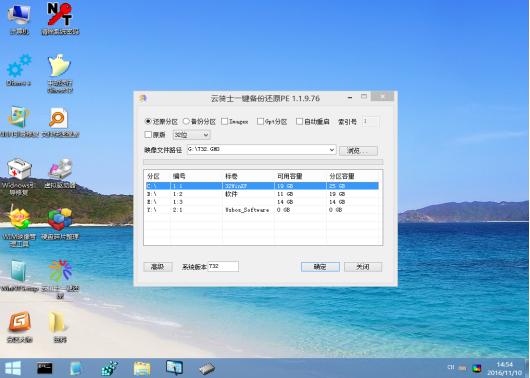Select the partition row numbered 1:2
This screenshot has width=530, height=378.
(x=262, y=194)
